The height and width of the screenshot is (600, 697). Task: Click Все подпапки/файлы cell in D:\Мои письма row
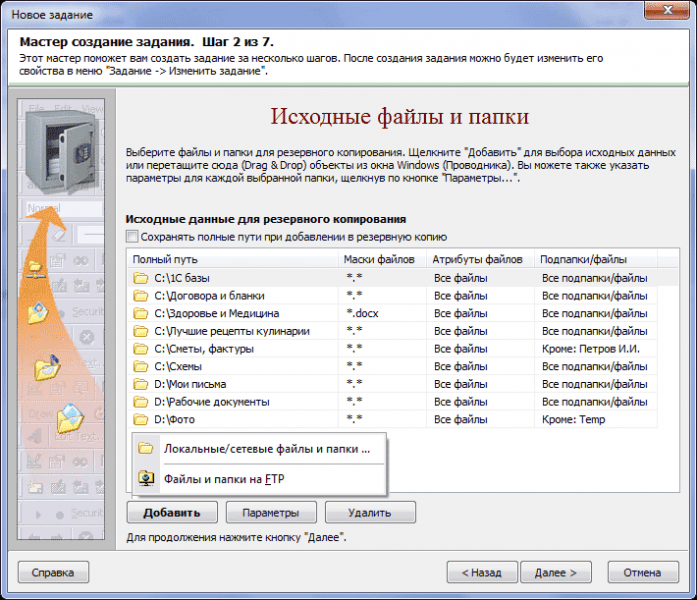click(594, 384)
